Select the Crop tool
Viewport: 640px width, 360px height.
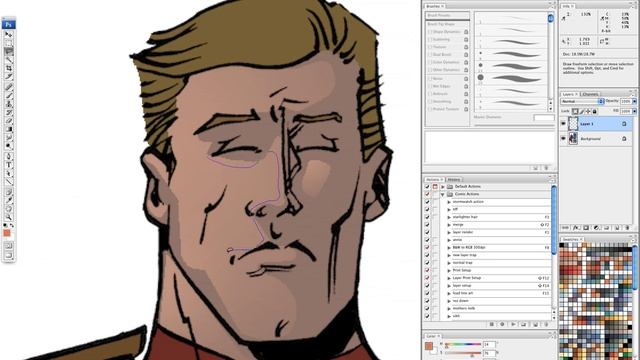click(8, 68)
